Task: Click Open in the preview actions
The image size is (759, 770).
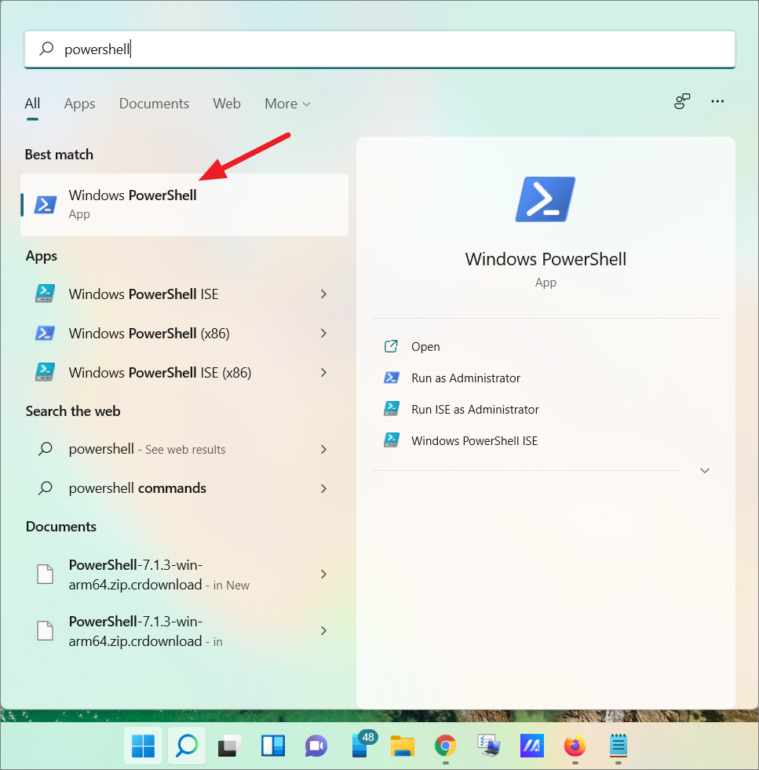Action: click(x=426, y=346)
